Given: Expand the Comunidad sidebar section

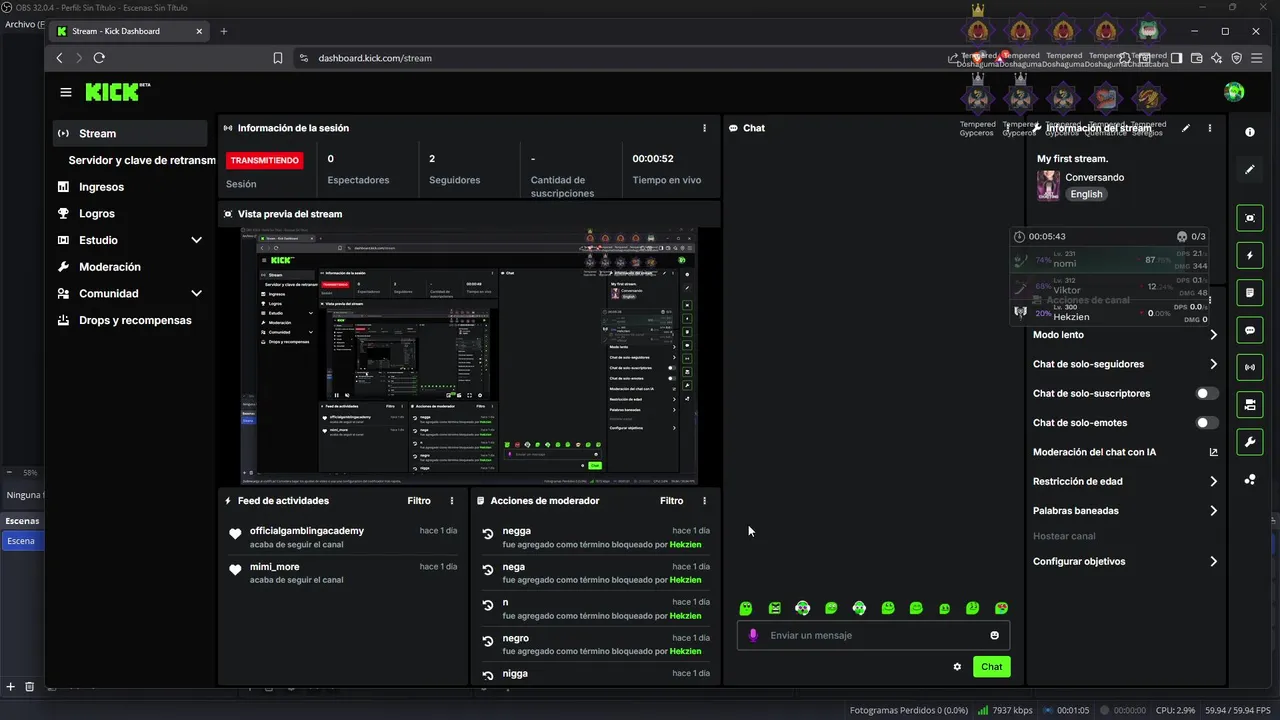Looking at the screenshot, I should tap(196, 294).
